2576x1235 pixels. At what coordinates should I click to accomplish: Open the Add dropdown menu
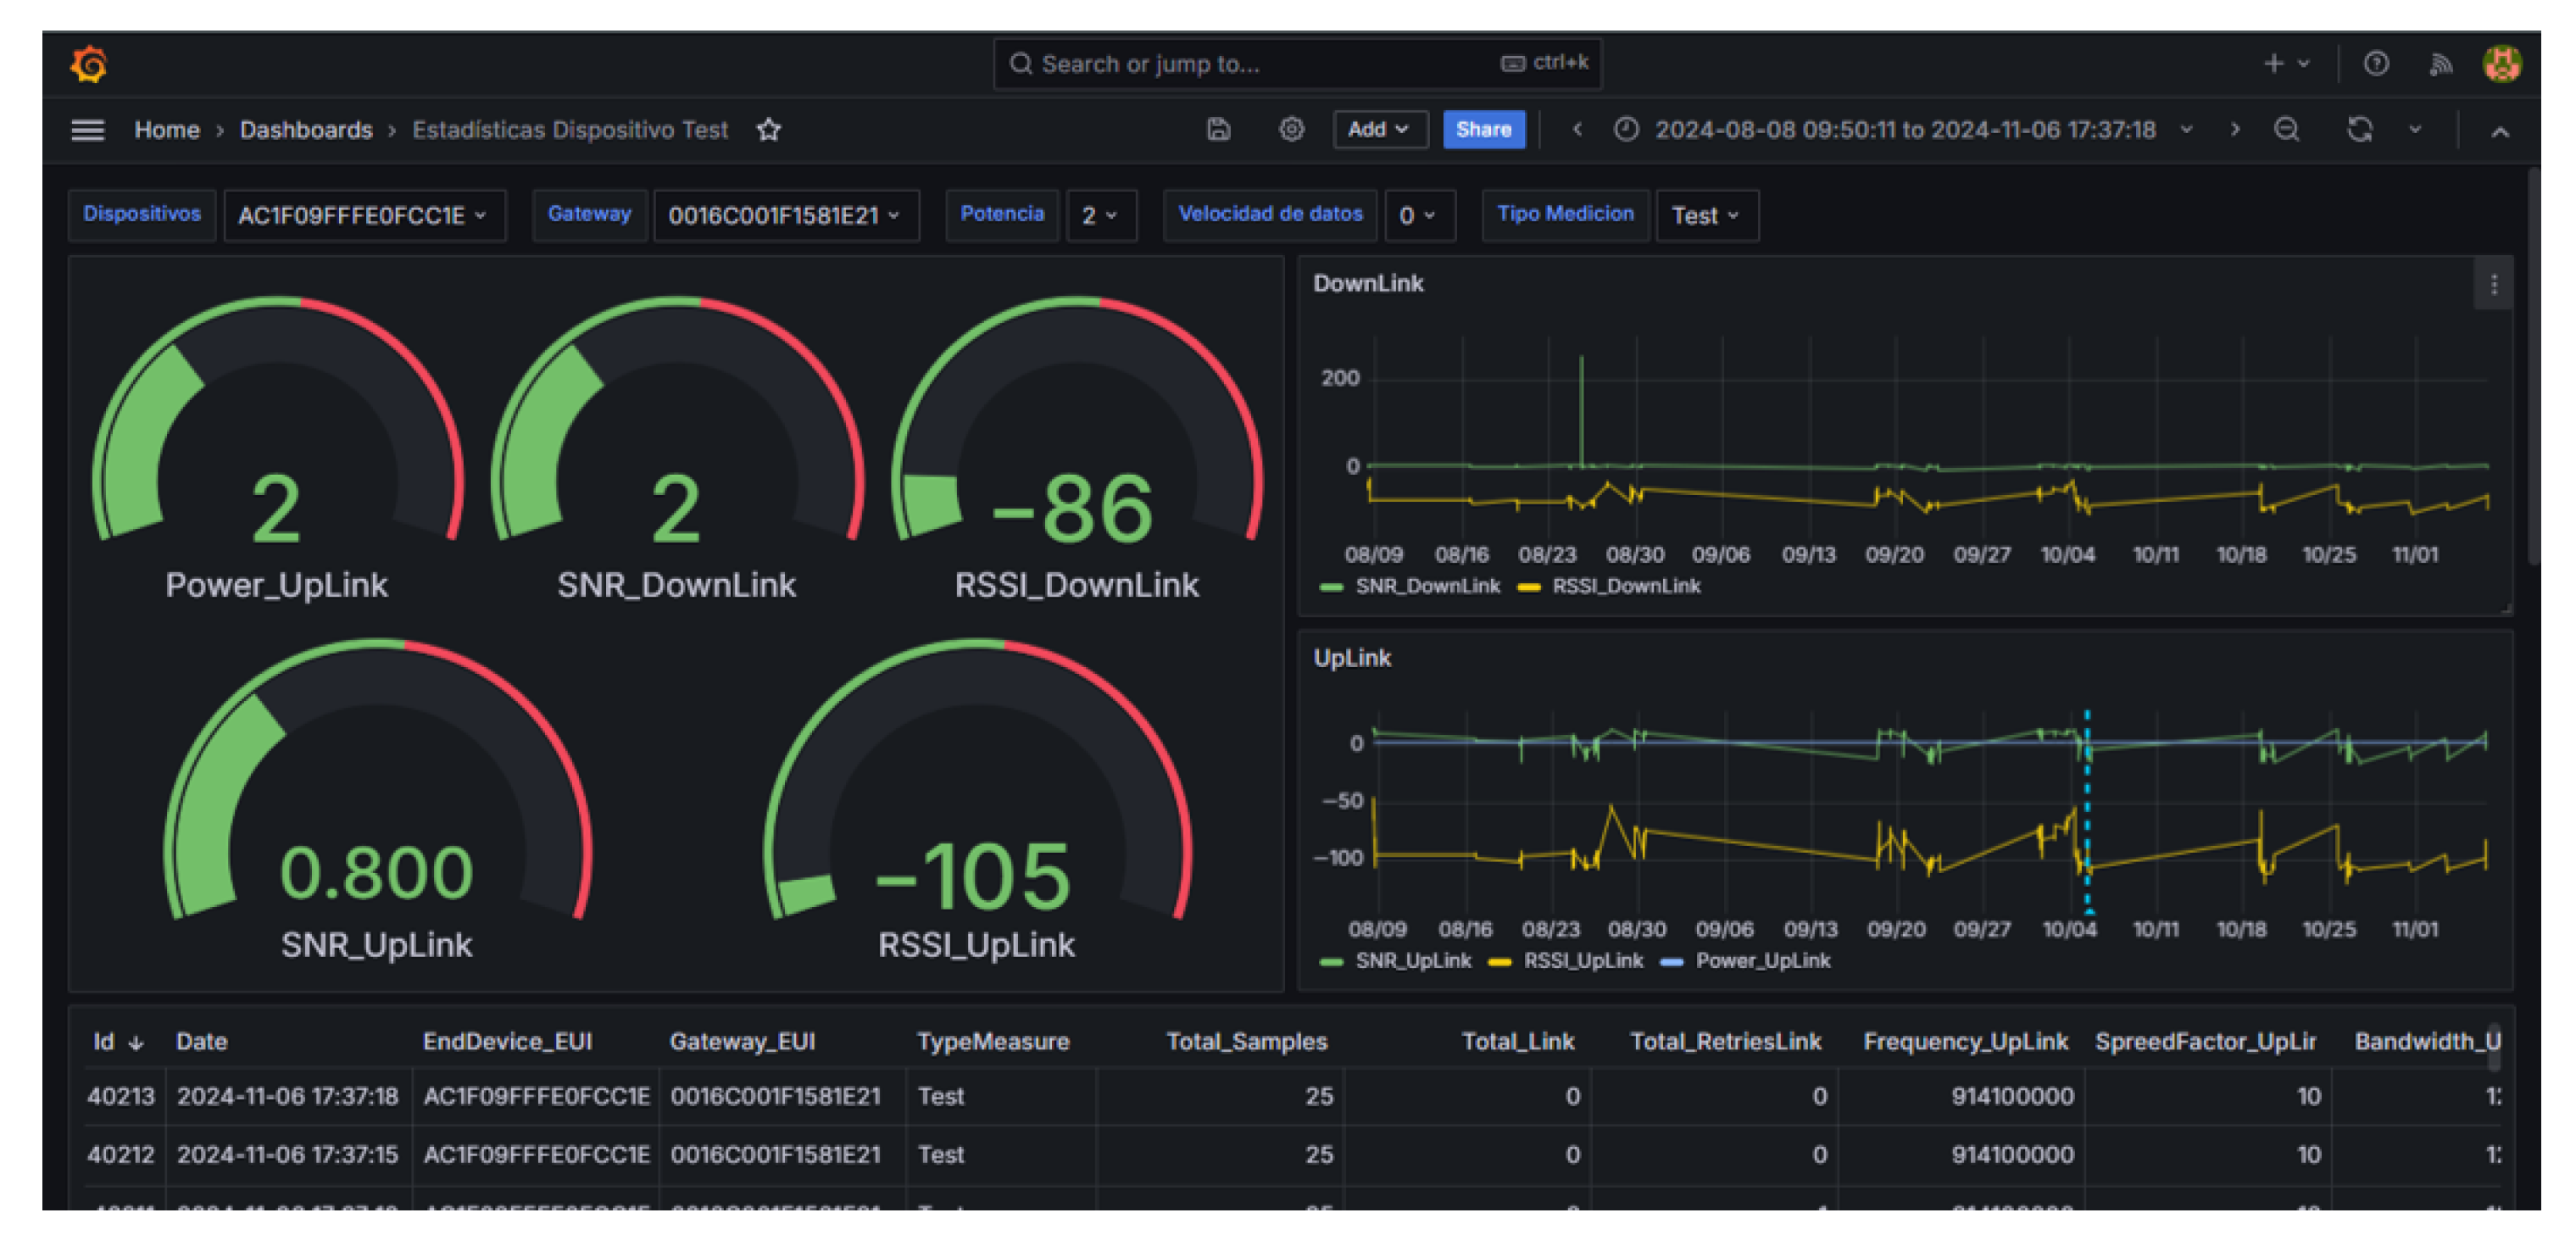point(1378,130)
